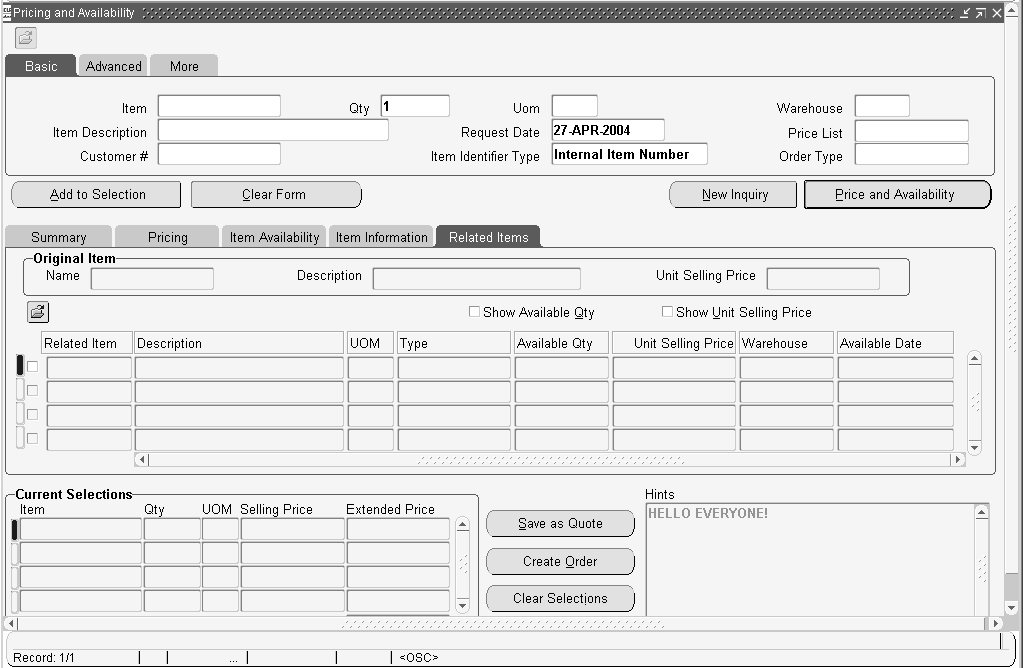Switch to the Summary tab
The height and width of the screenshot is (668, 1023).
point(59,237)
